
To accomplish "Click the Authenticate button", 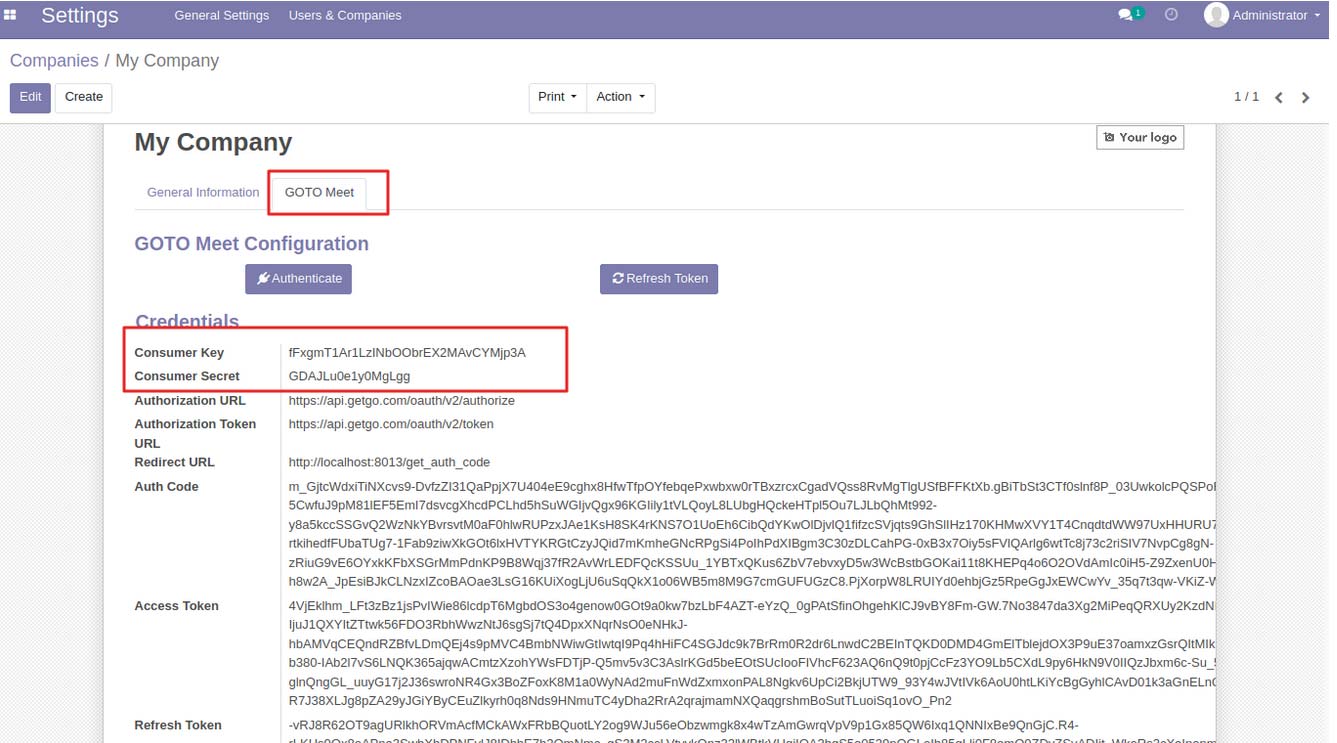I will (x=298, y=278).
